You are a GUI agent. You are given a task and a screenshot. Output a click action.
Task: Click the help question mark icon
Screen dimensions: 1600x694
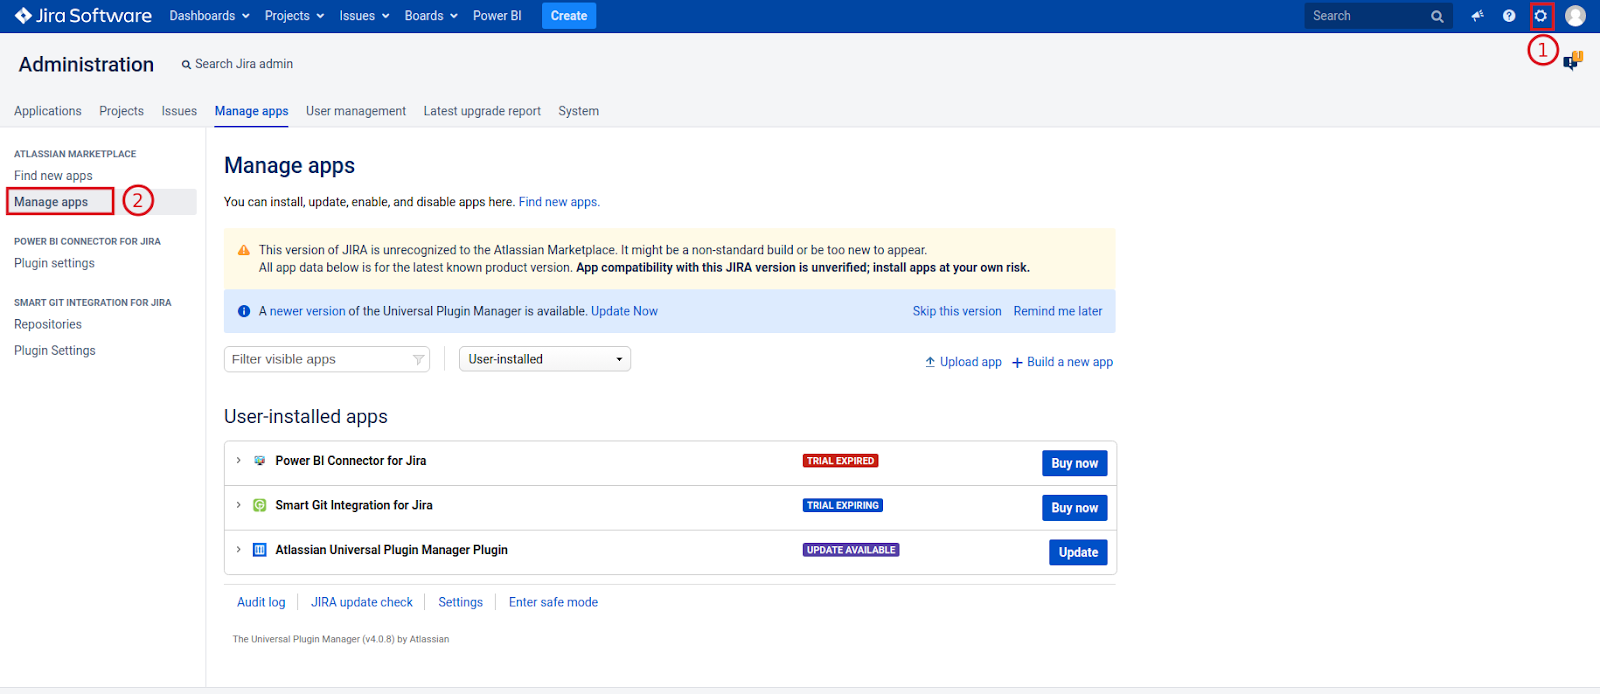click(x=1509, y=16)
